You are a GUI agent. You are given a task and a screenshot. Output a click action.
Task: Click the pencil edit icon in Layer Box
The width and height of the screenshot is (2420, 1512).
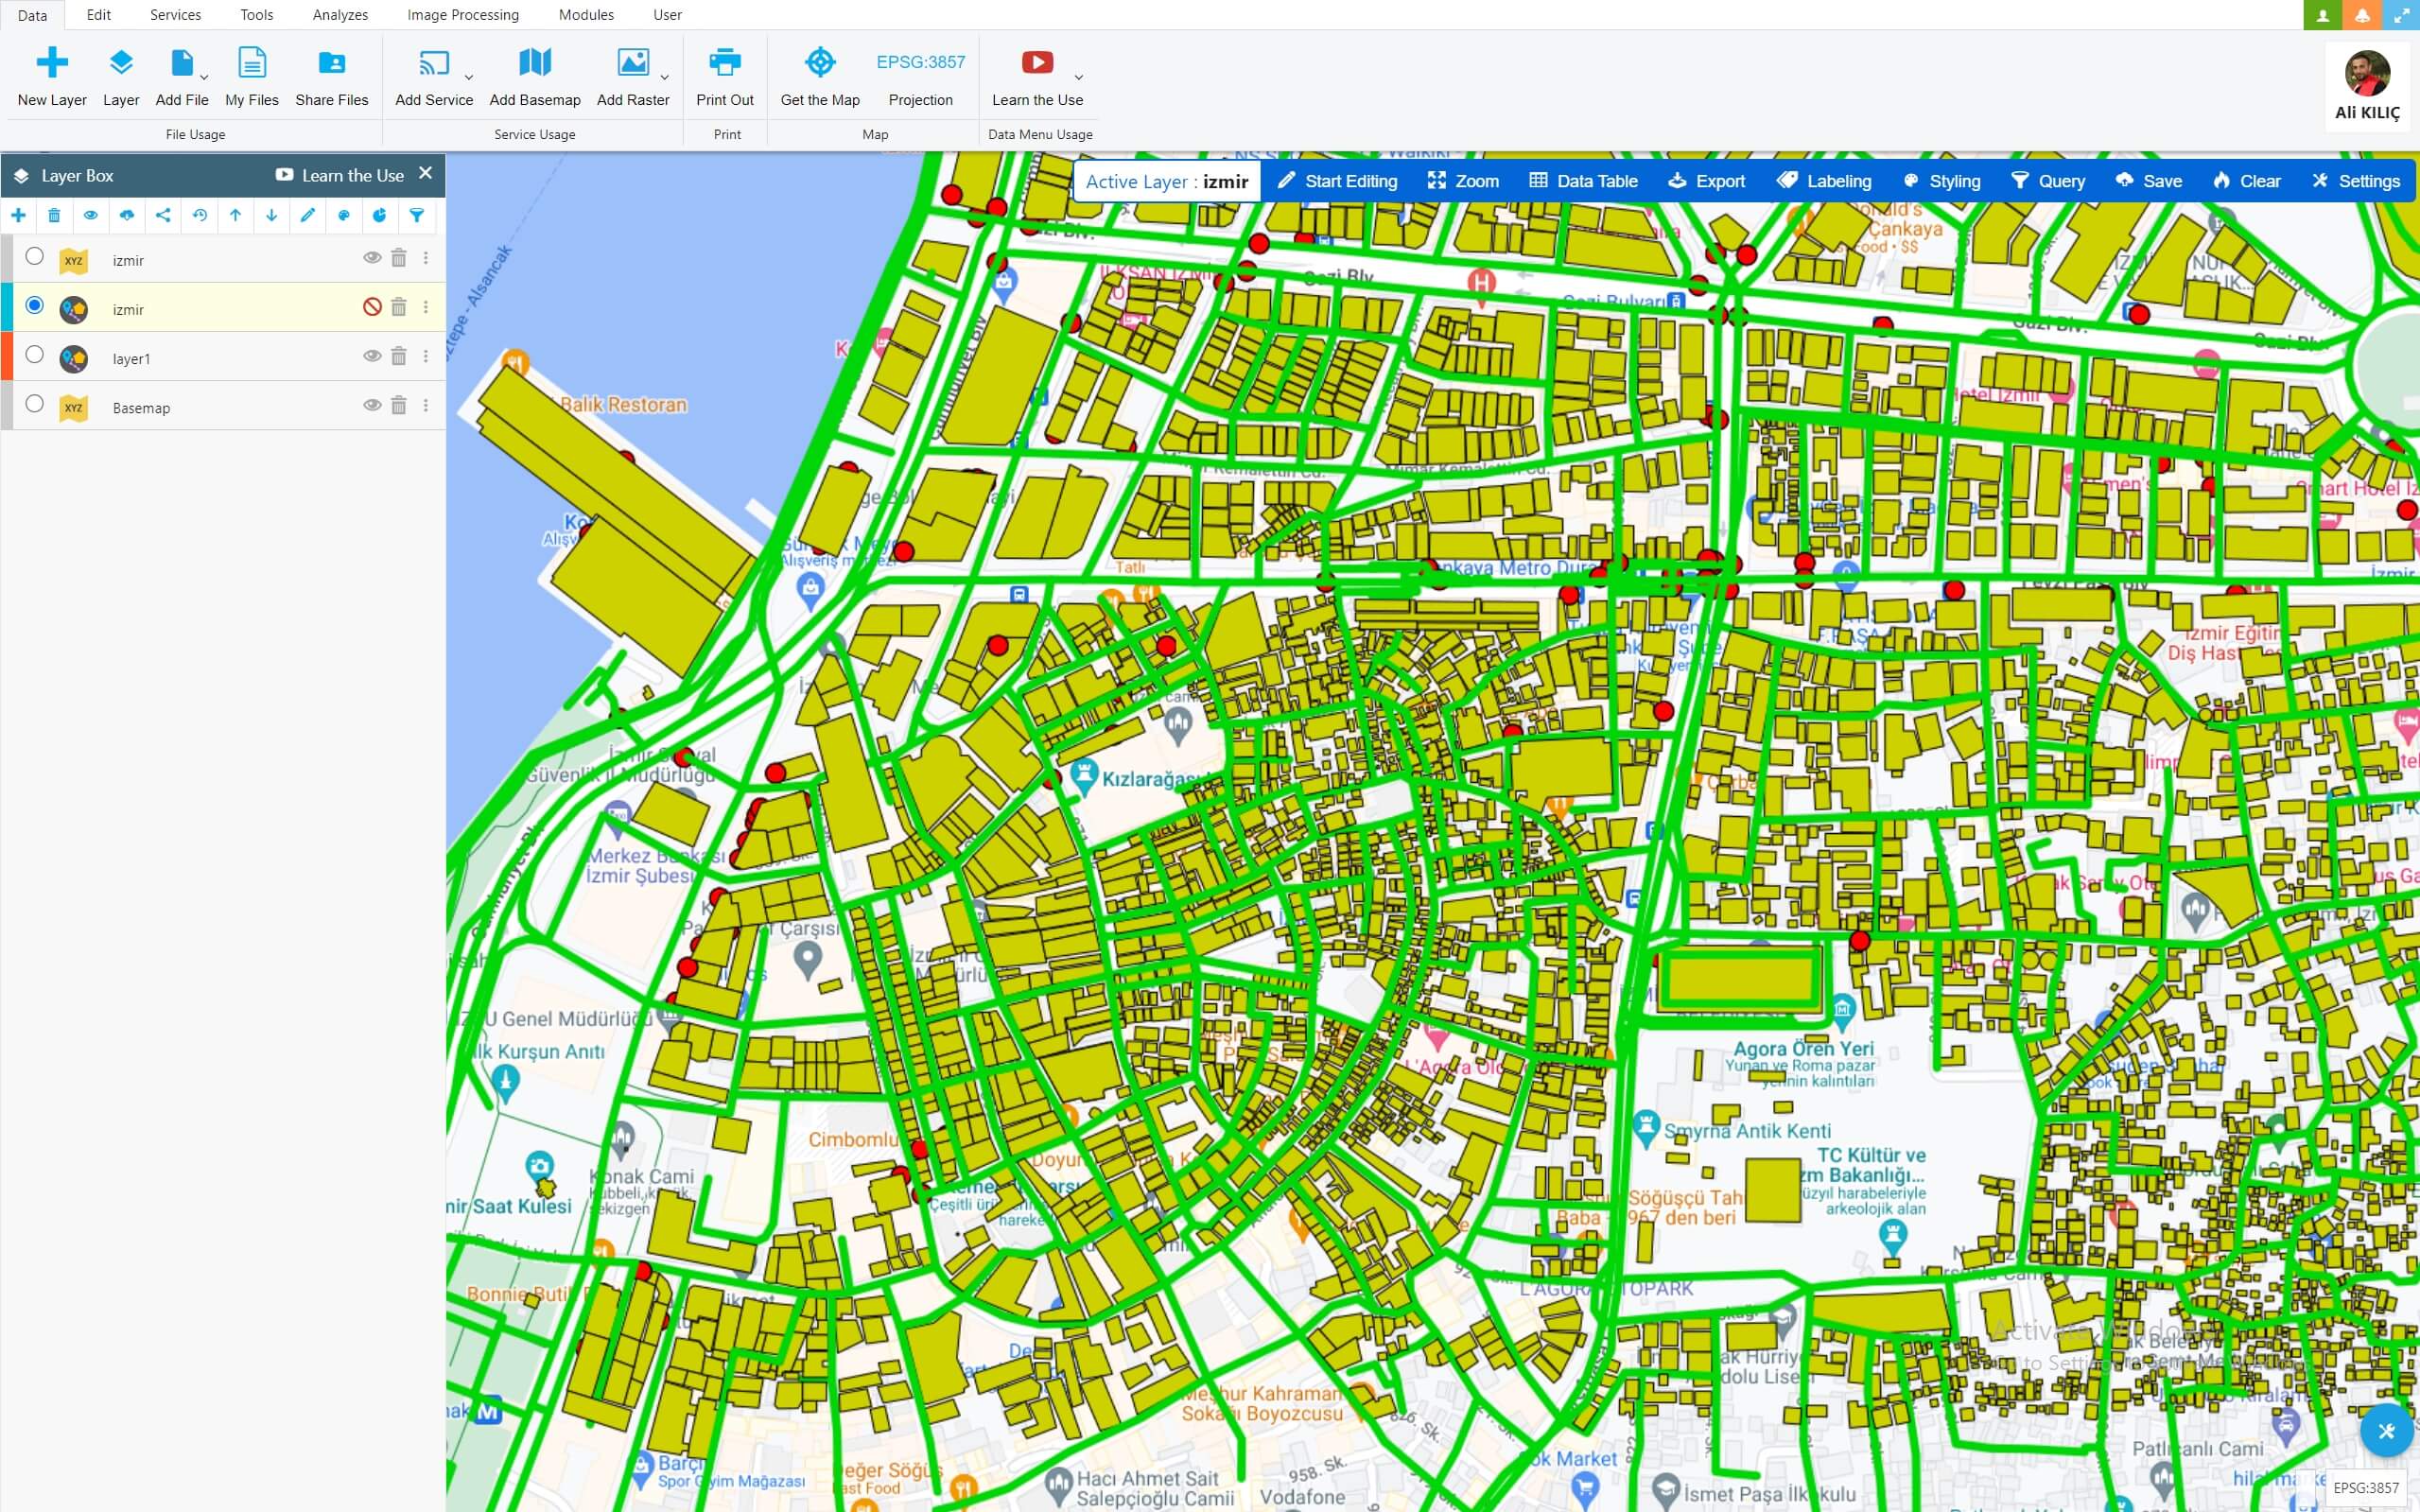click(x=308, y=215)
